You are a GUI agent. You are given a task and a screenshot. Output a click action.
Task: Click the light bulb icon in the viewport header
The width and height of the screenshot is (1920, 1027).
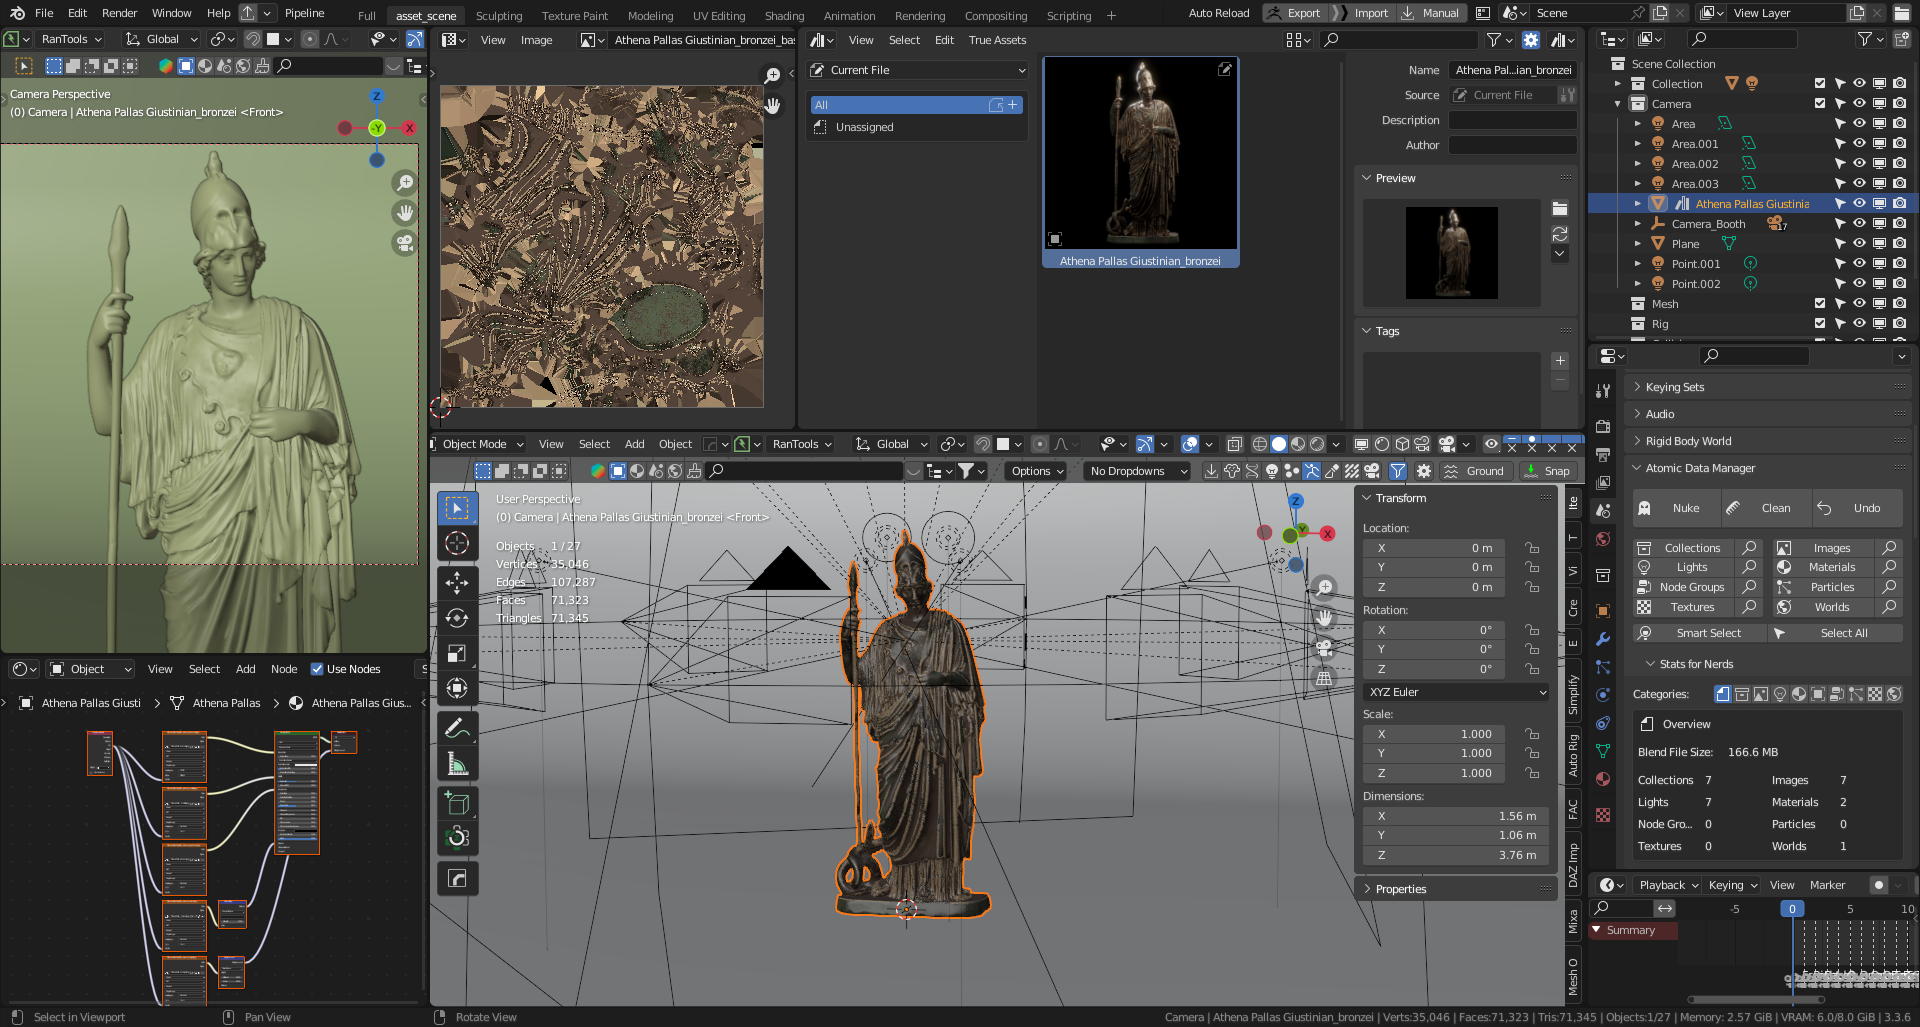(x=1272, y=471)
